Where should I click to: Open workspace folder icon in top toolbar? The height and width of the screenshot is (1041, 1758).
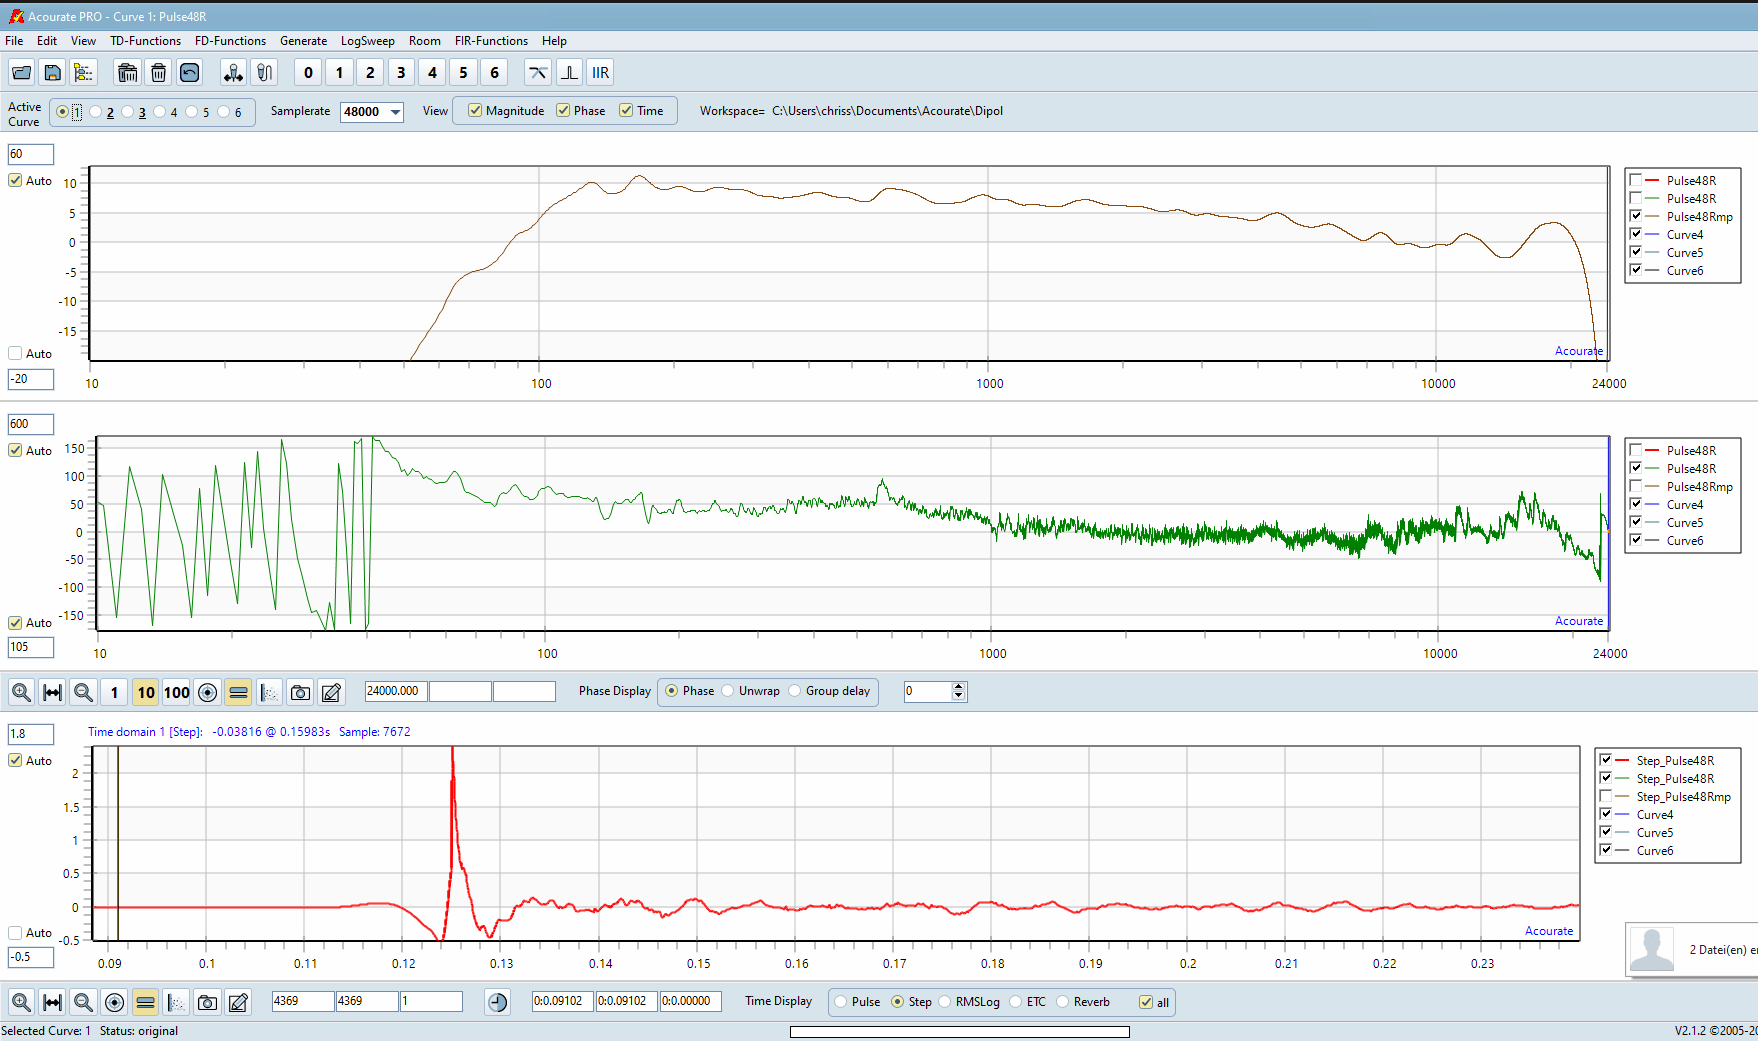(21, 72)
